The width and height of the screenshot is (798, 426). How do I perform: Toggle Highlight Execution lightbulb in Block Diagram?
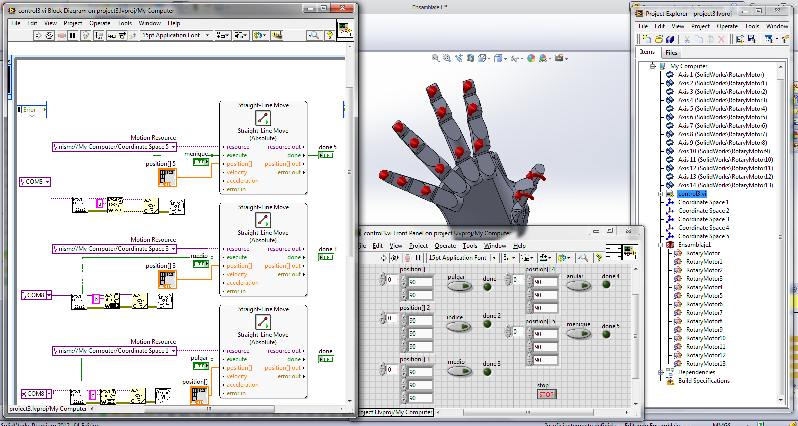pyautogui.click(x=86, y=35)
